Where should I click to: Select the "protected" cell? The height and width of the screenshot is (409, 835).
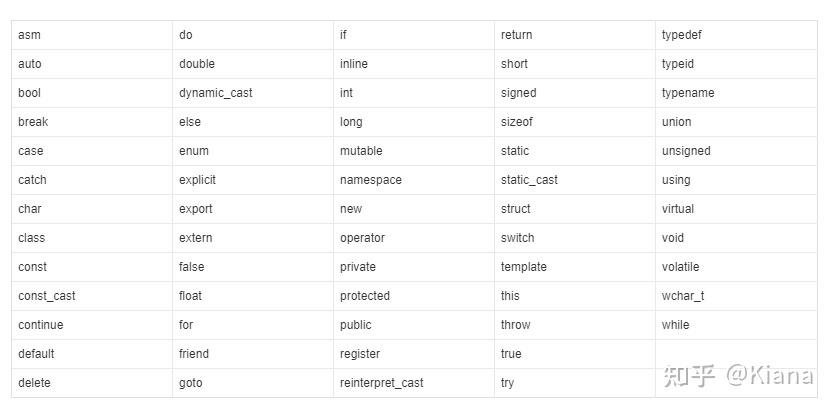pos(365,296)
